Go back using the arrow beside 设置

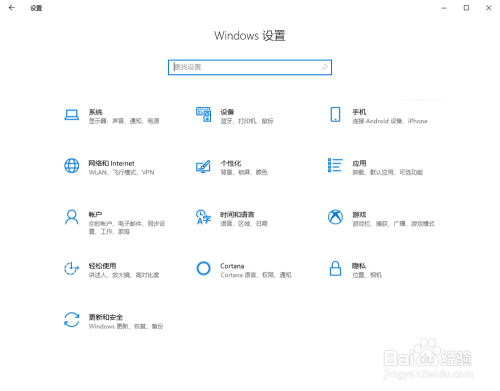[x=12, y=8]
